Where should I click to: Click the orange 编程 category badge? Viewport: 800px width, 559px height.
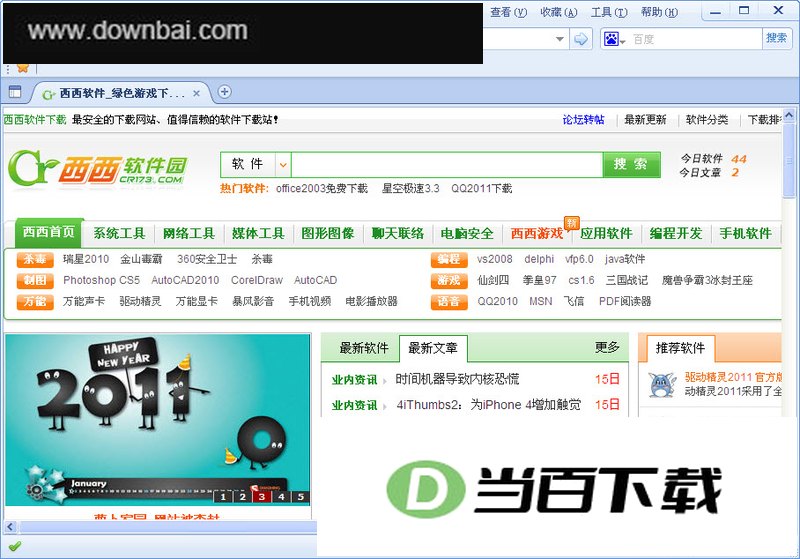tap(449, 259)
